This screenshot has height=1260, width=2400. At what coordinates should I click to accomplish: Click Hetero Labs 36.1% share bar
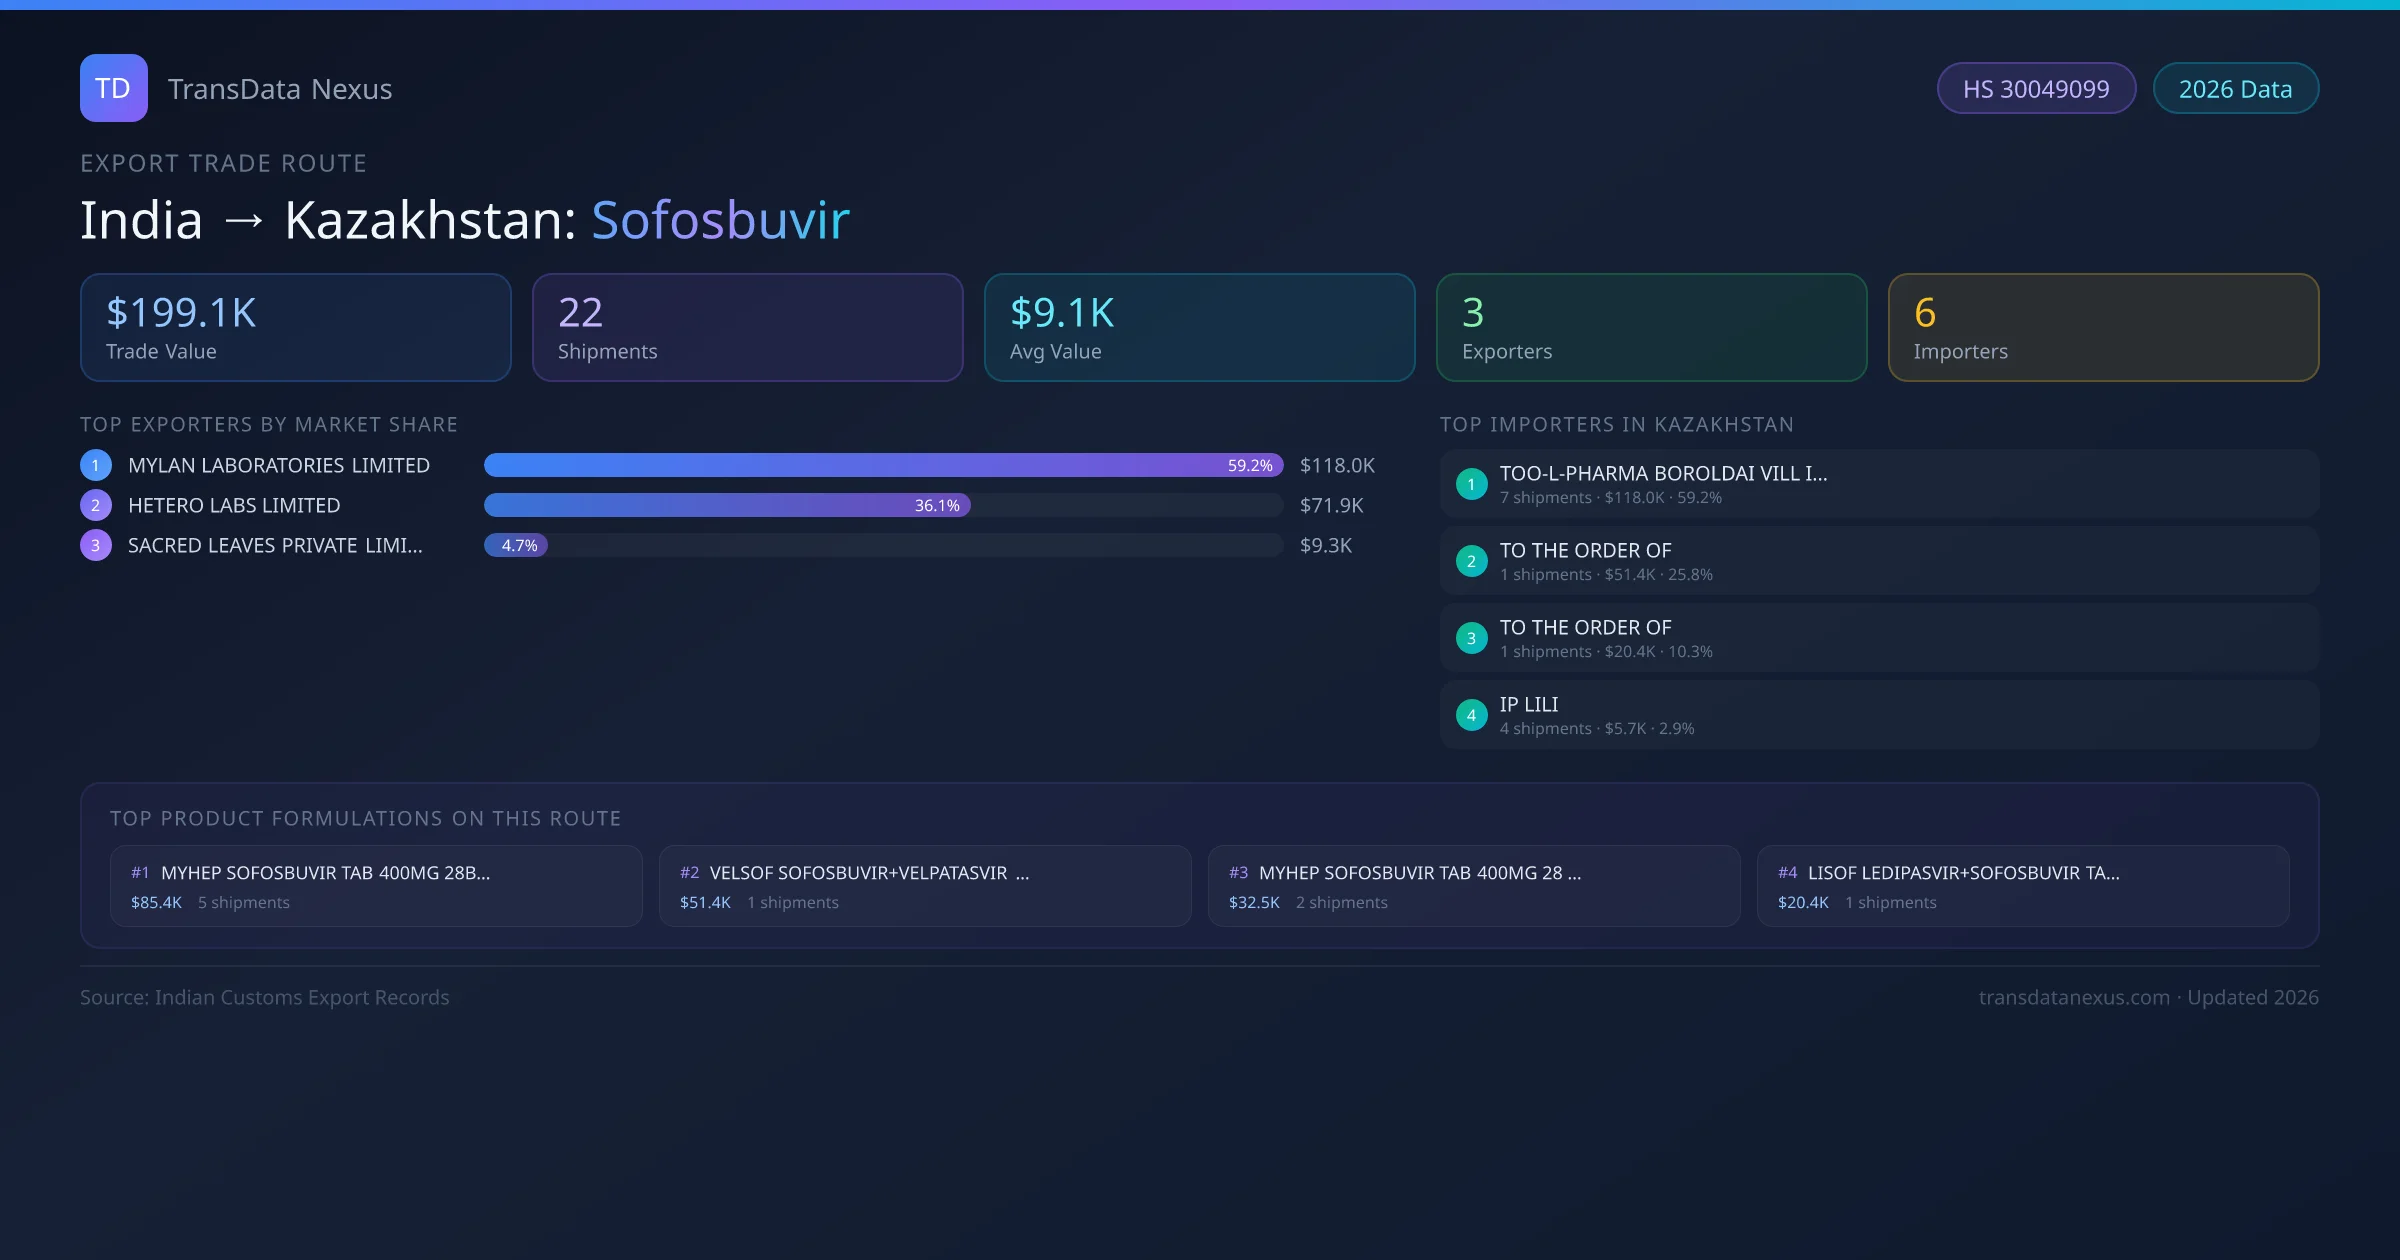point(727,505)
